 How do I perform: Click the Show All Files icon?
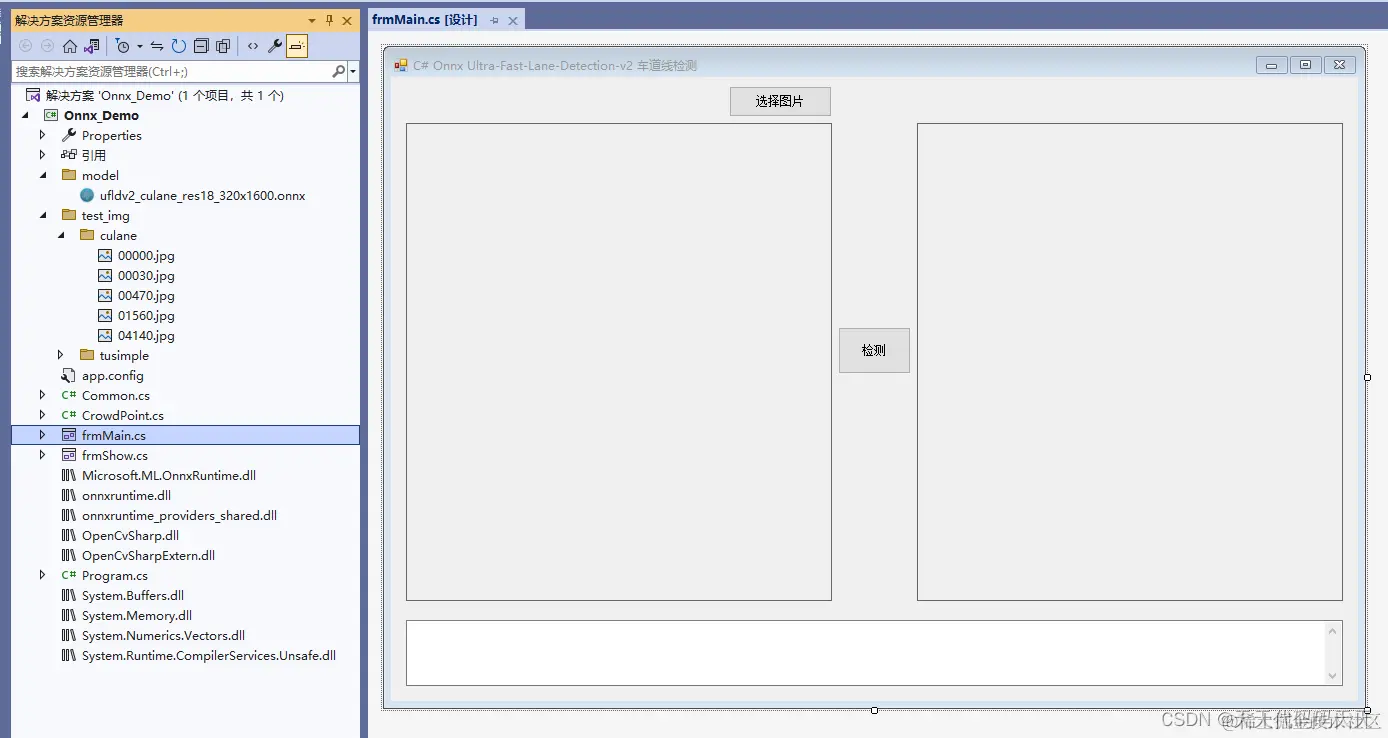coord(223,46)
